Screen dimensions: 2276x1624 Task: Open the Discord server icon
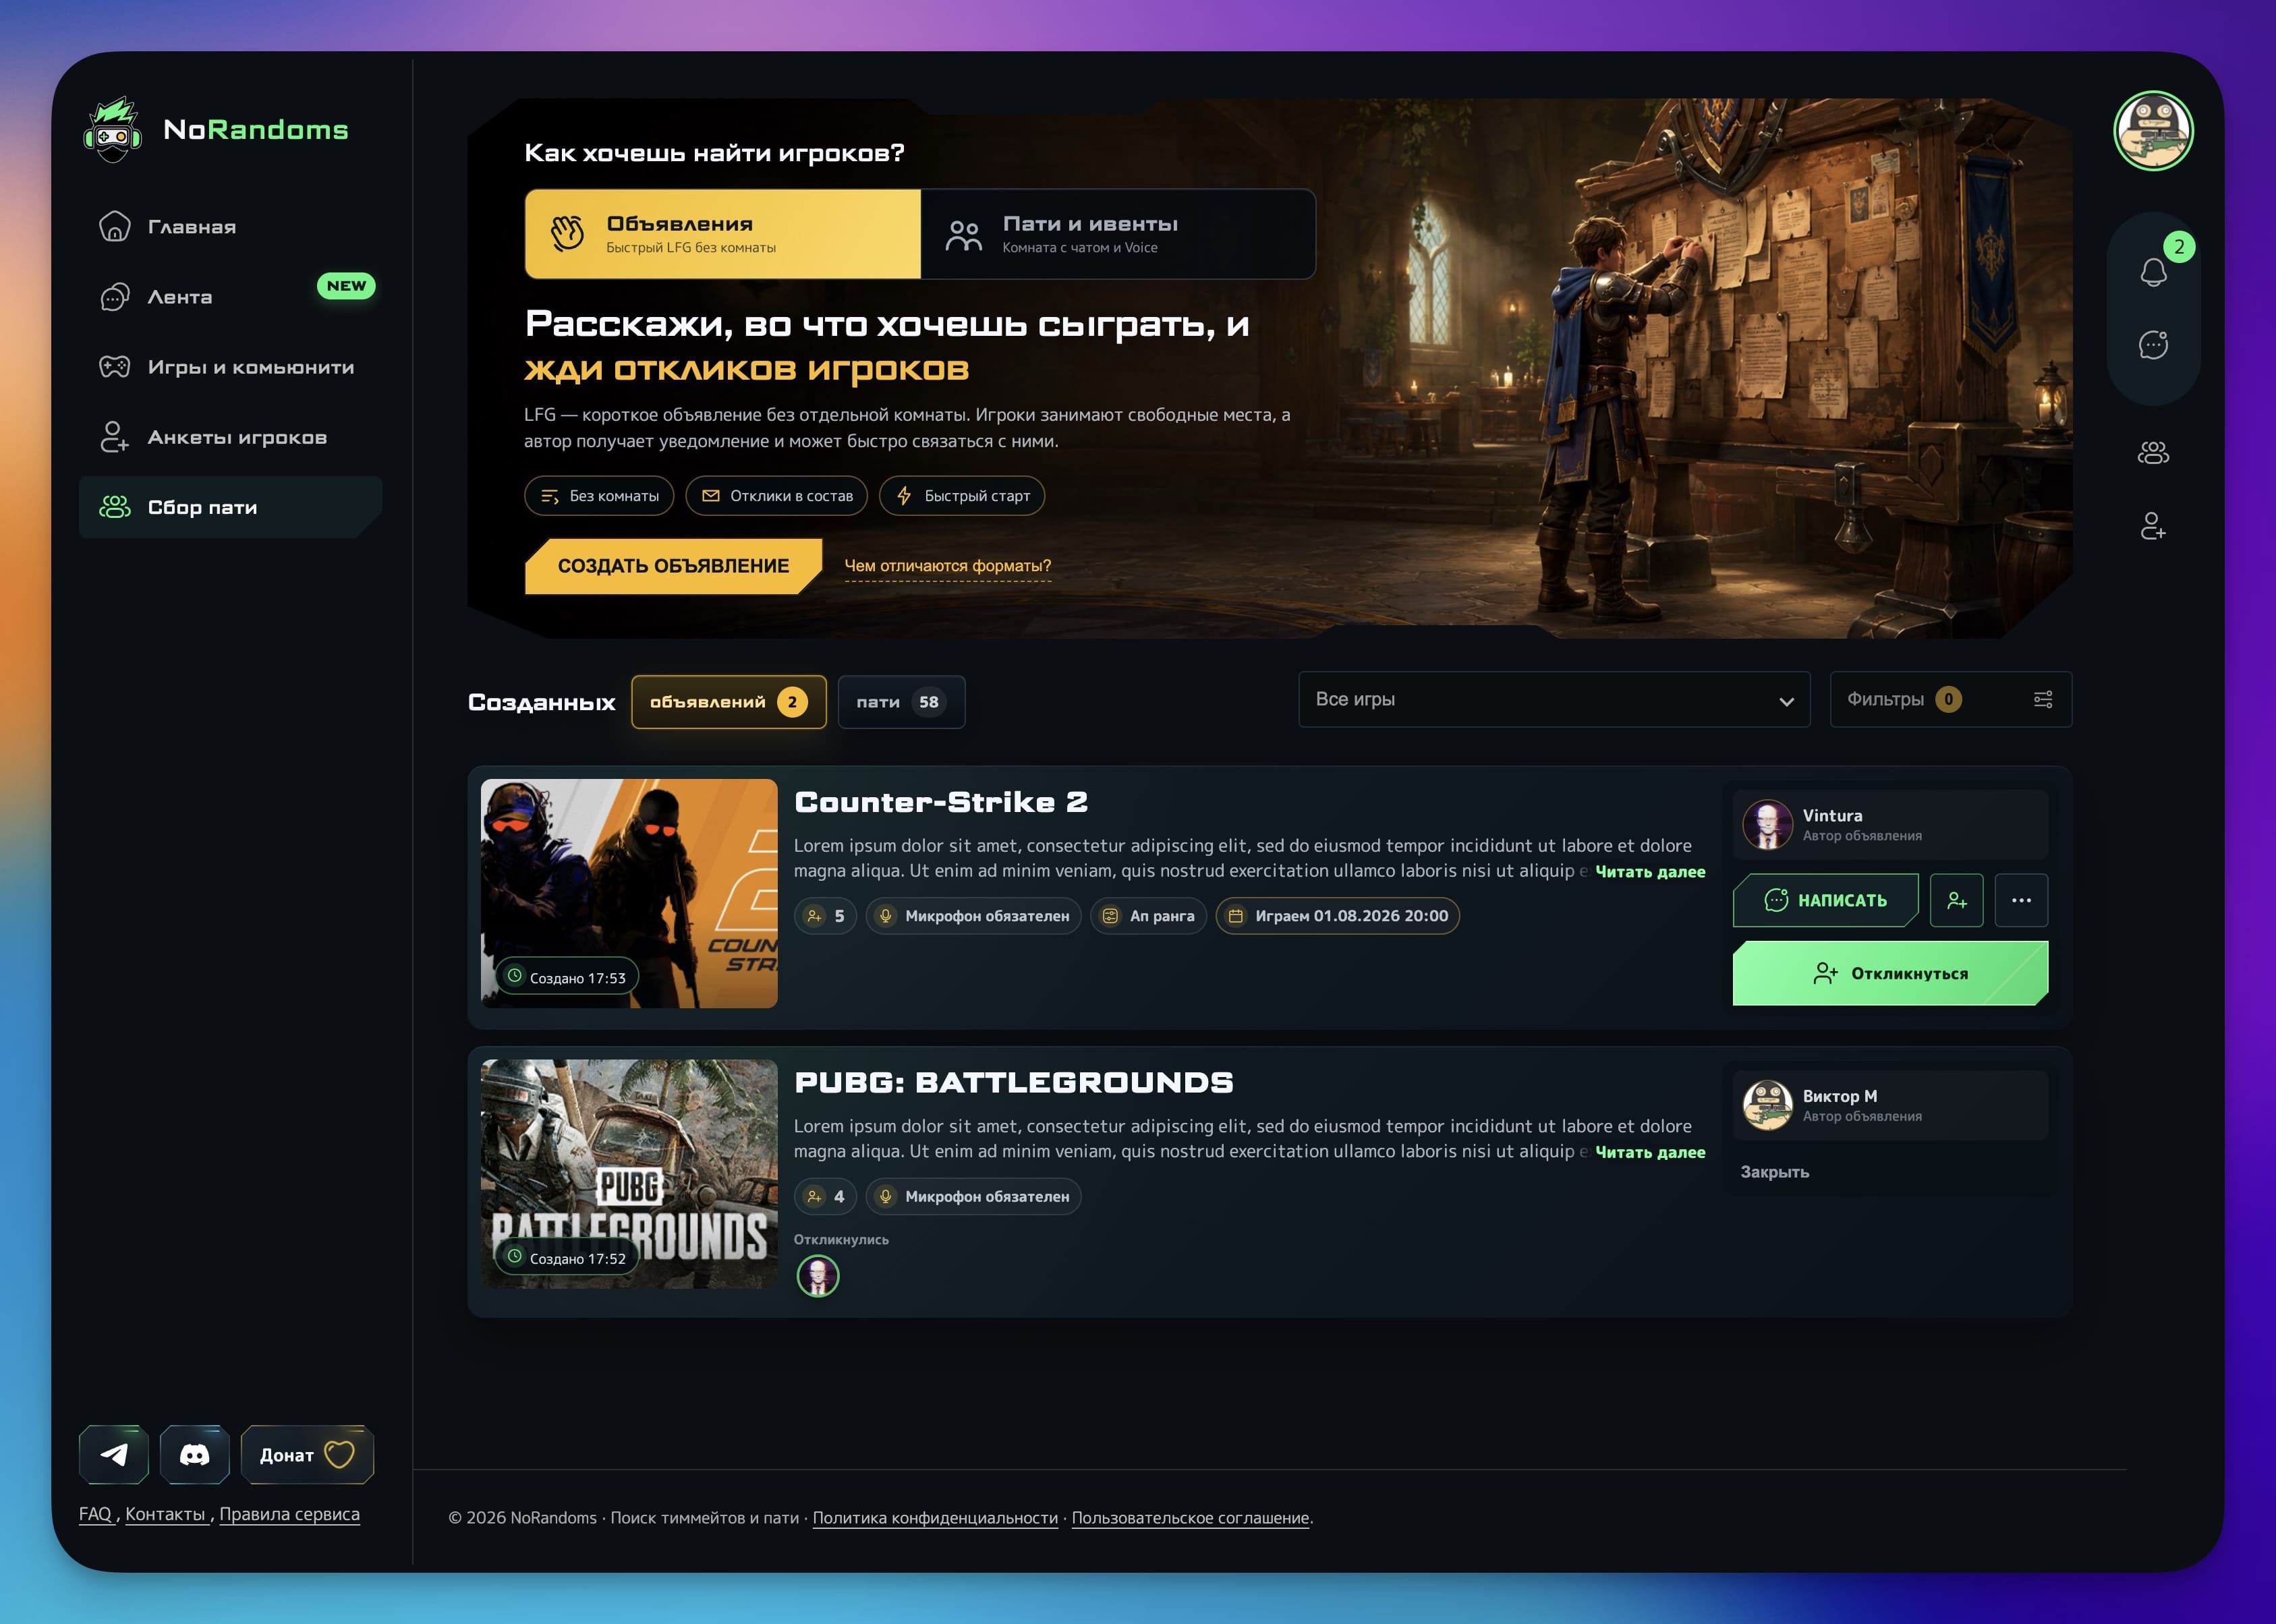point(194,1454)
